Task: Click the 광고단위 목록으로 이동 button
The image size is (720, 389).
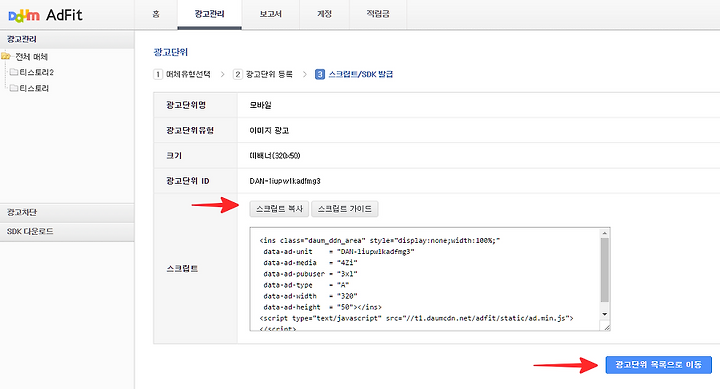Action: click(658, 365)
